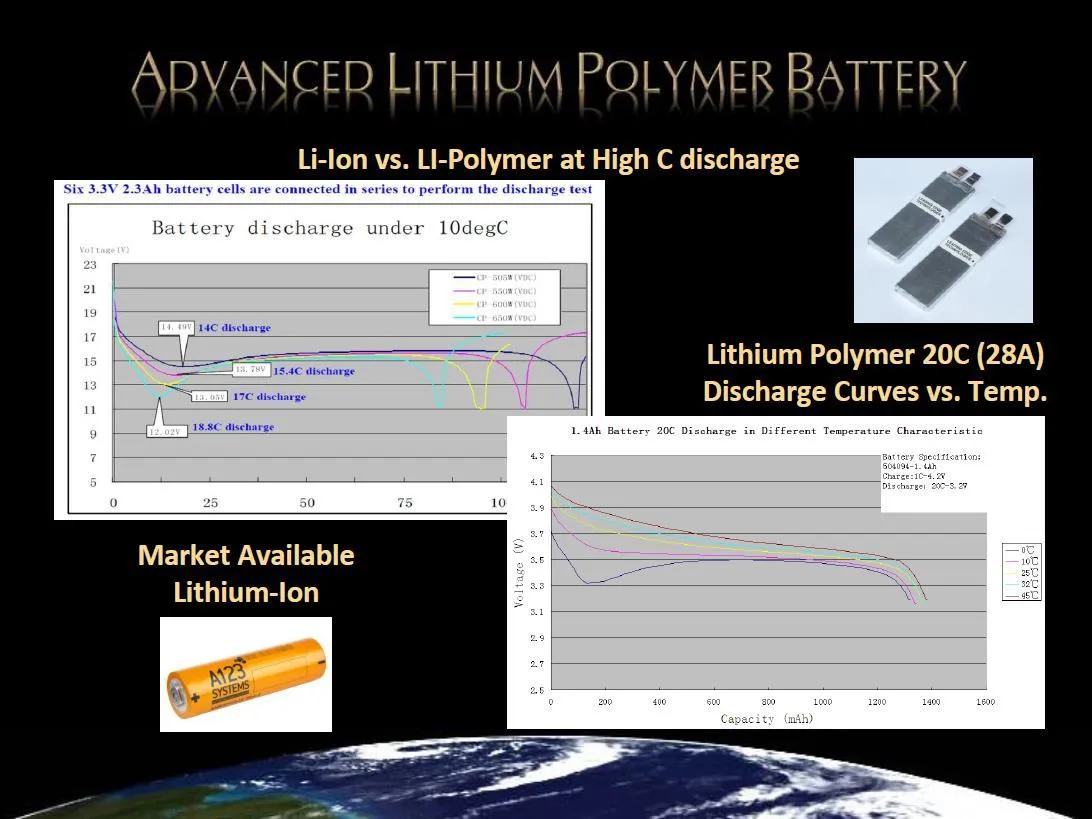This screenshot has width=1092, height=819.
Task: Click the 'Battery Specification' text block
Action: pos(932,471)
